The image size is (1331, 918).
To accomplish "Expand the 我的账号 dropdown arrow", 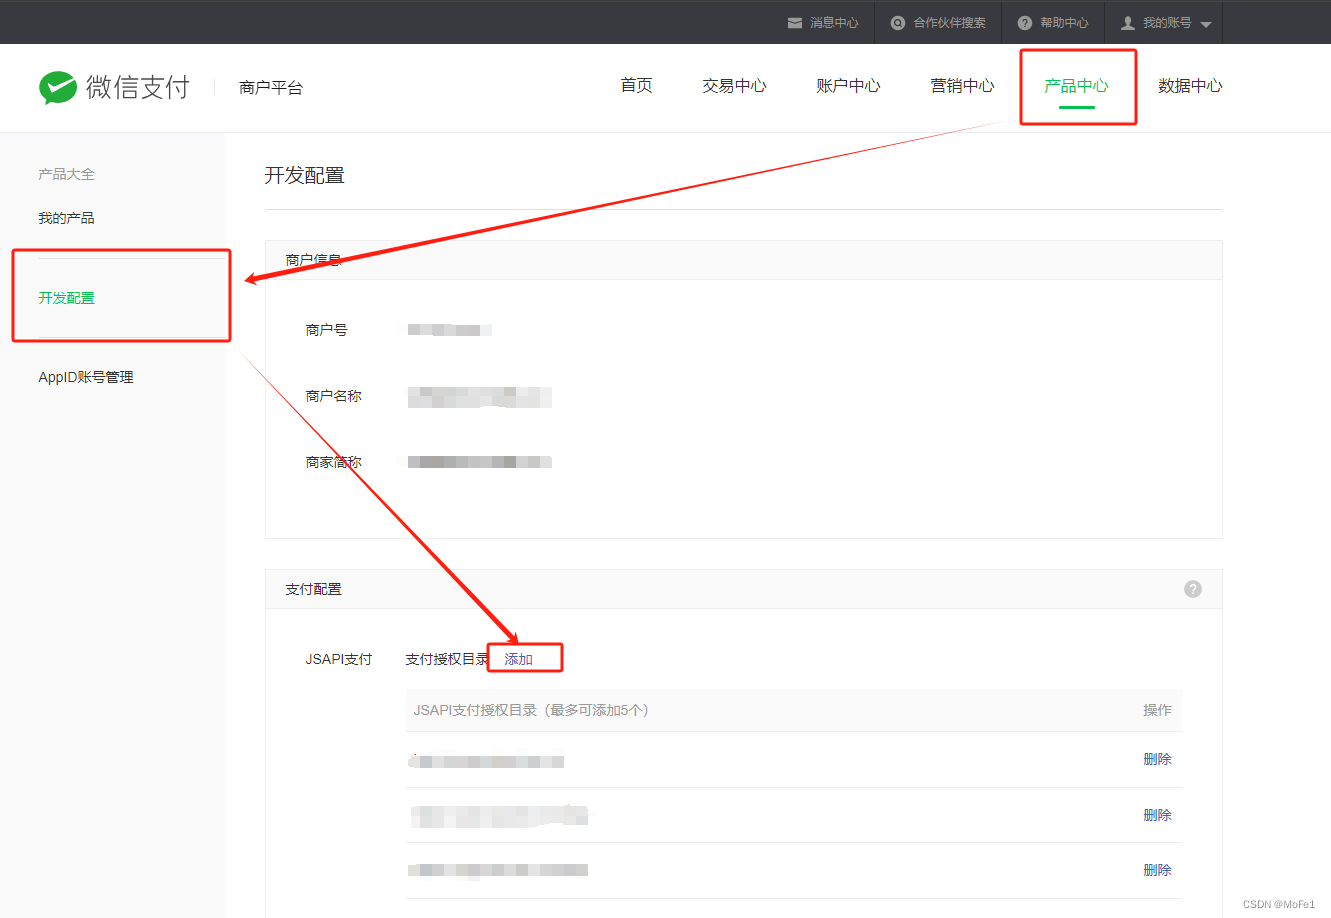I will pyautogui.click(x=1206, y=24).
